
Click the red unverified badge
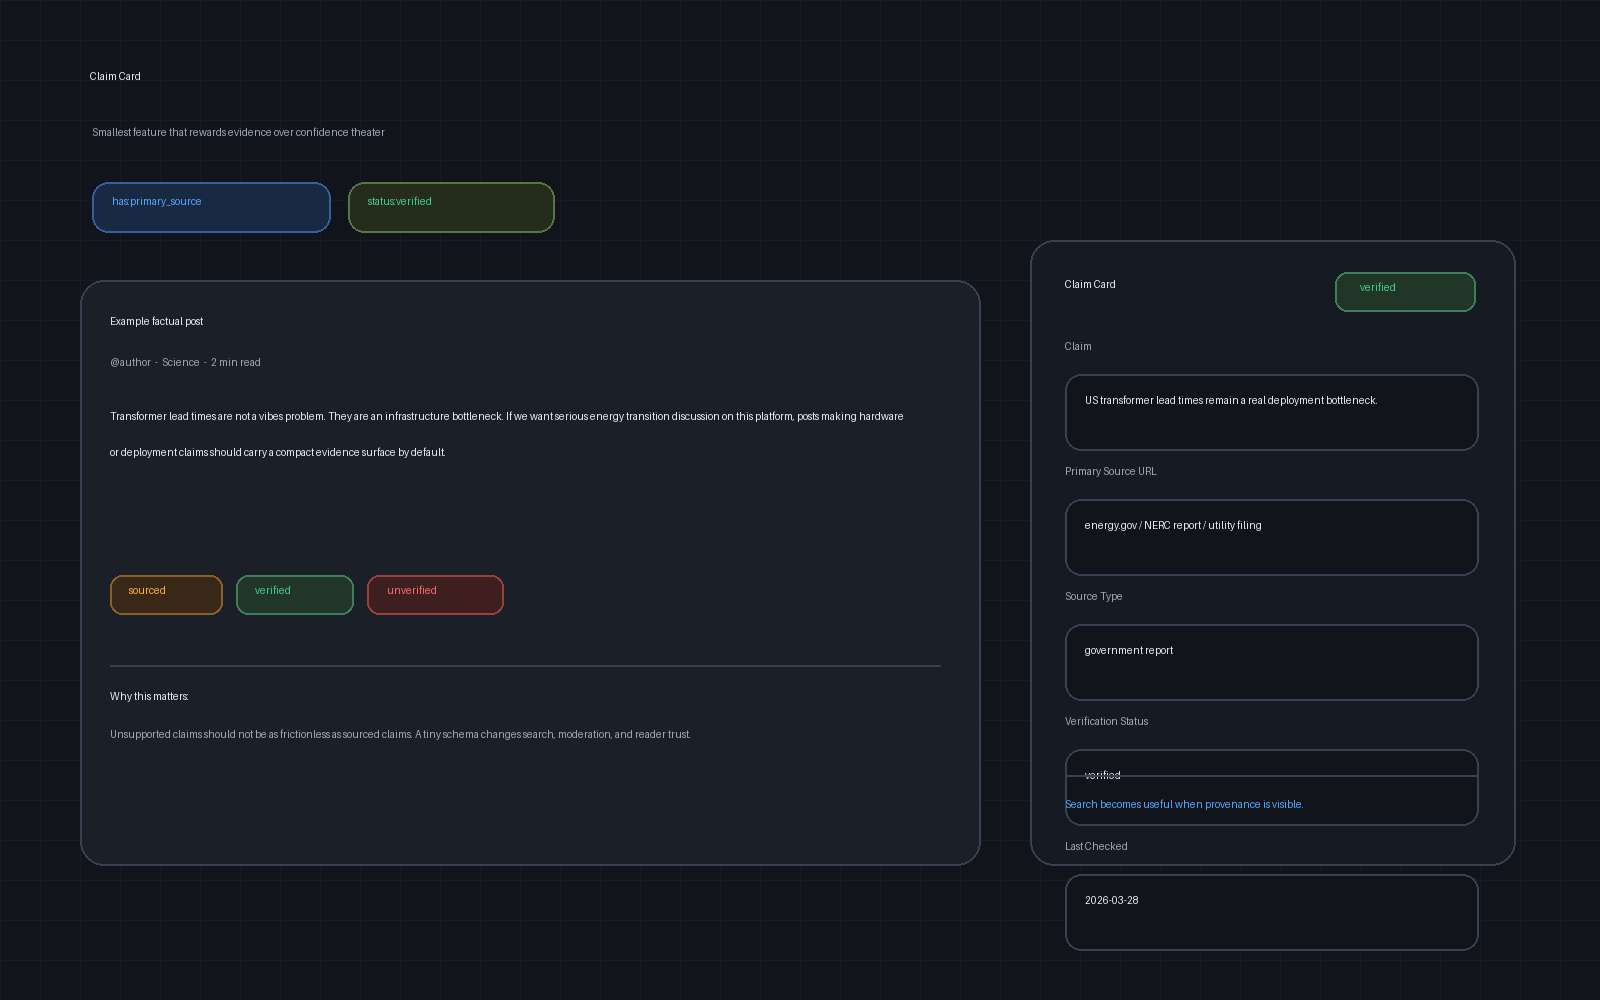point(435,595)
